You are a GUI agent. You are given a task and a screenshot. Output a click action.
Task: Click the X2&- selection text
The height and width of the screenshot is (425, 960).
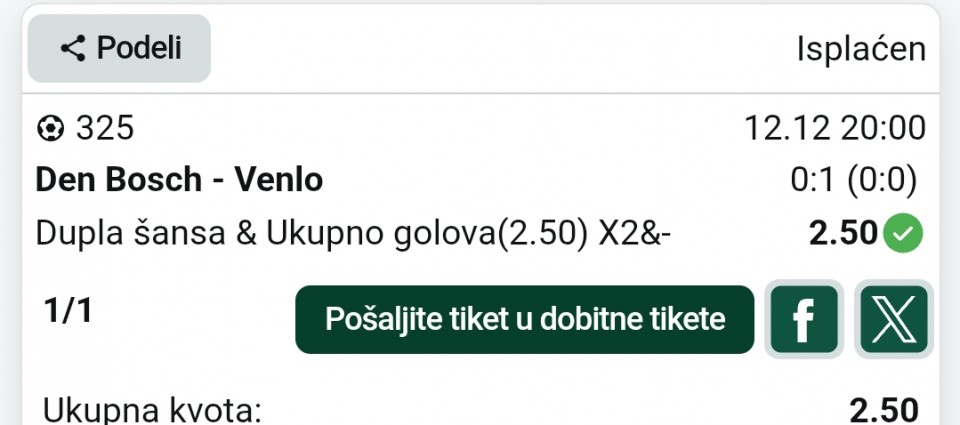[x=635, y=234]
